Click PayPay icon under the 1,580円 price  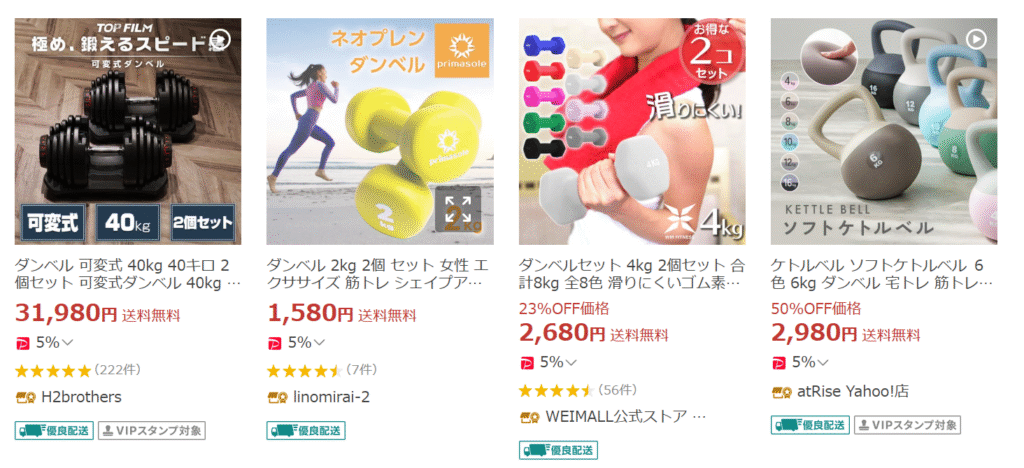pos(274,342)
